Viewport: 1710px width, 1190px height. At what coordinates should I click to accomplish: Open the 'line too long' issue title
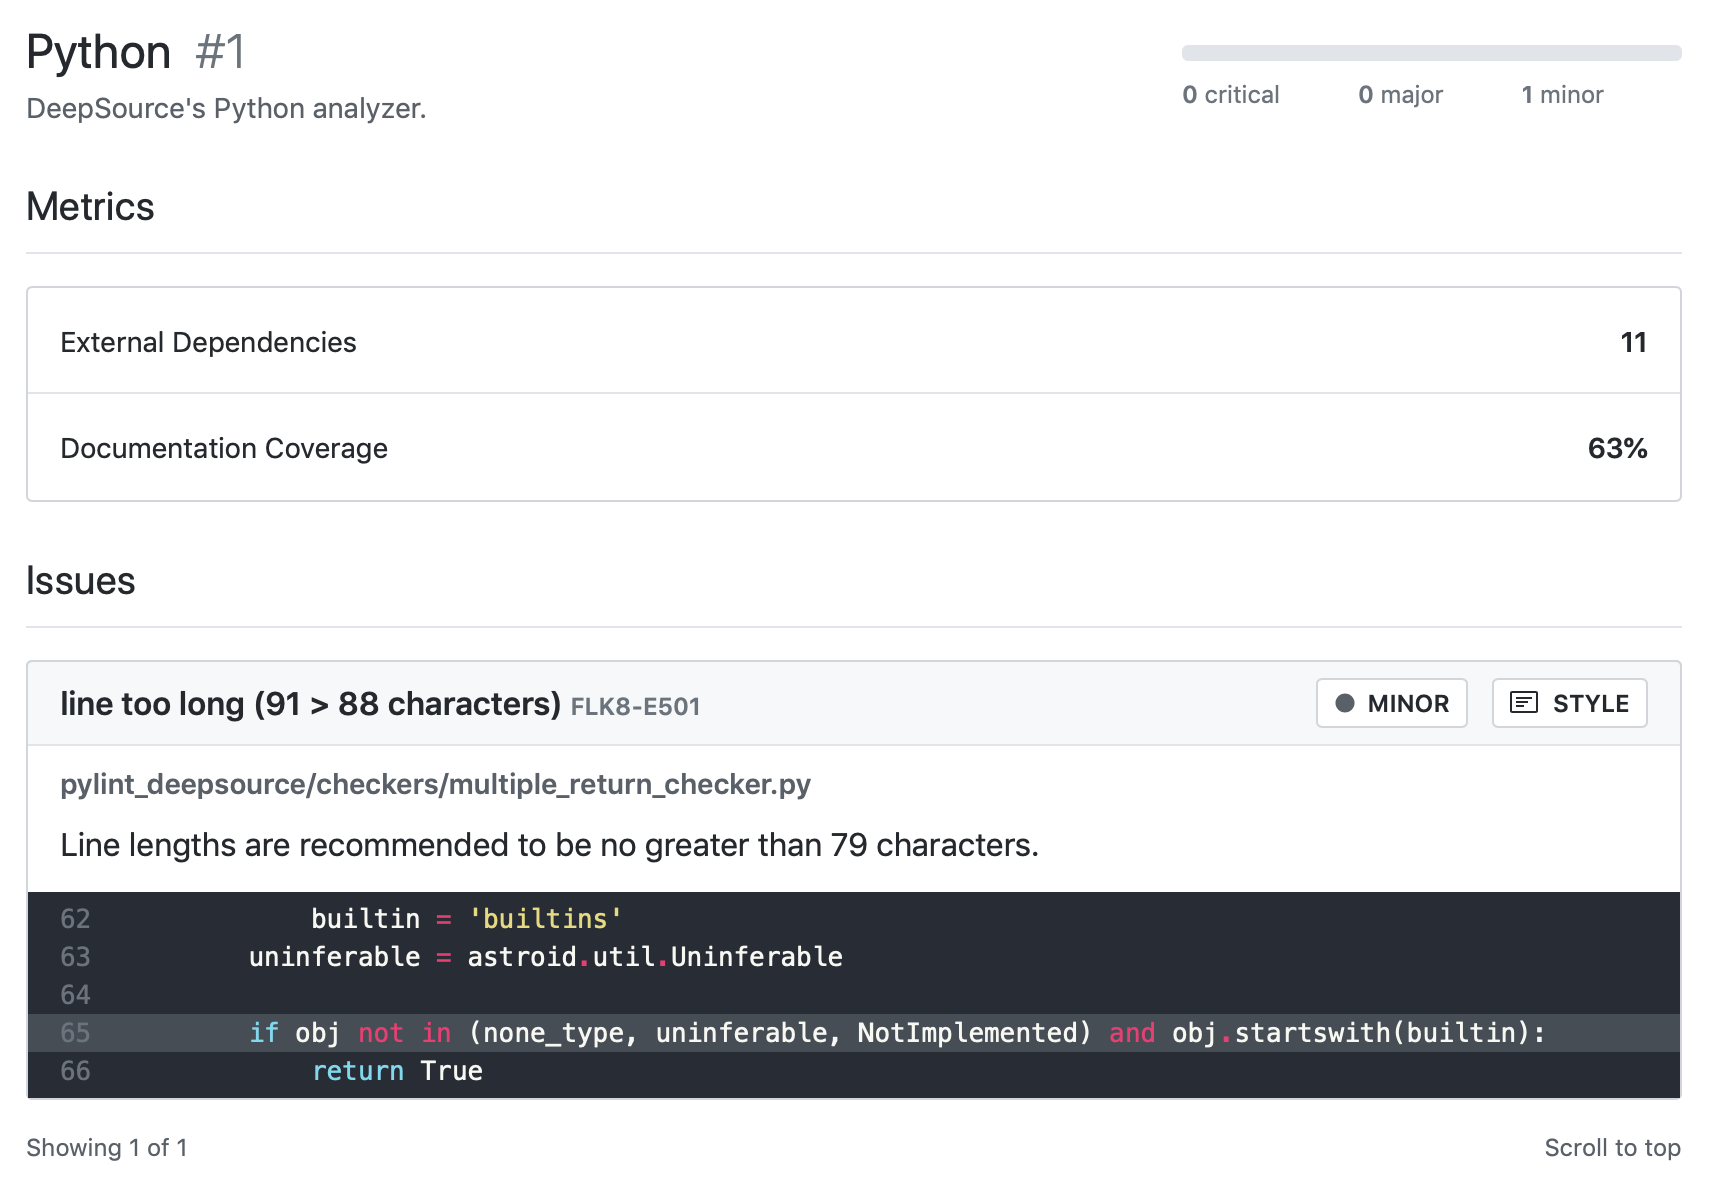[310, 704]
